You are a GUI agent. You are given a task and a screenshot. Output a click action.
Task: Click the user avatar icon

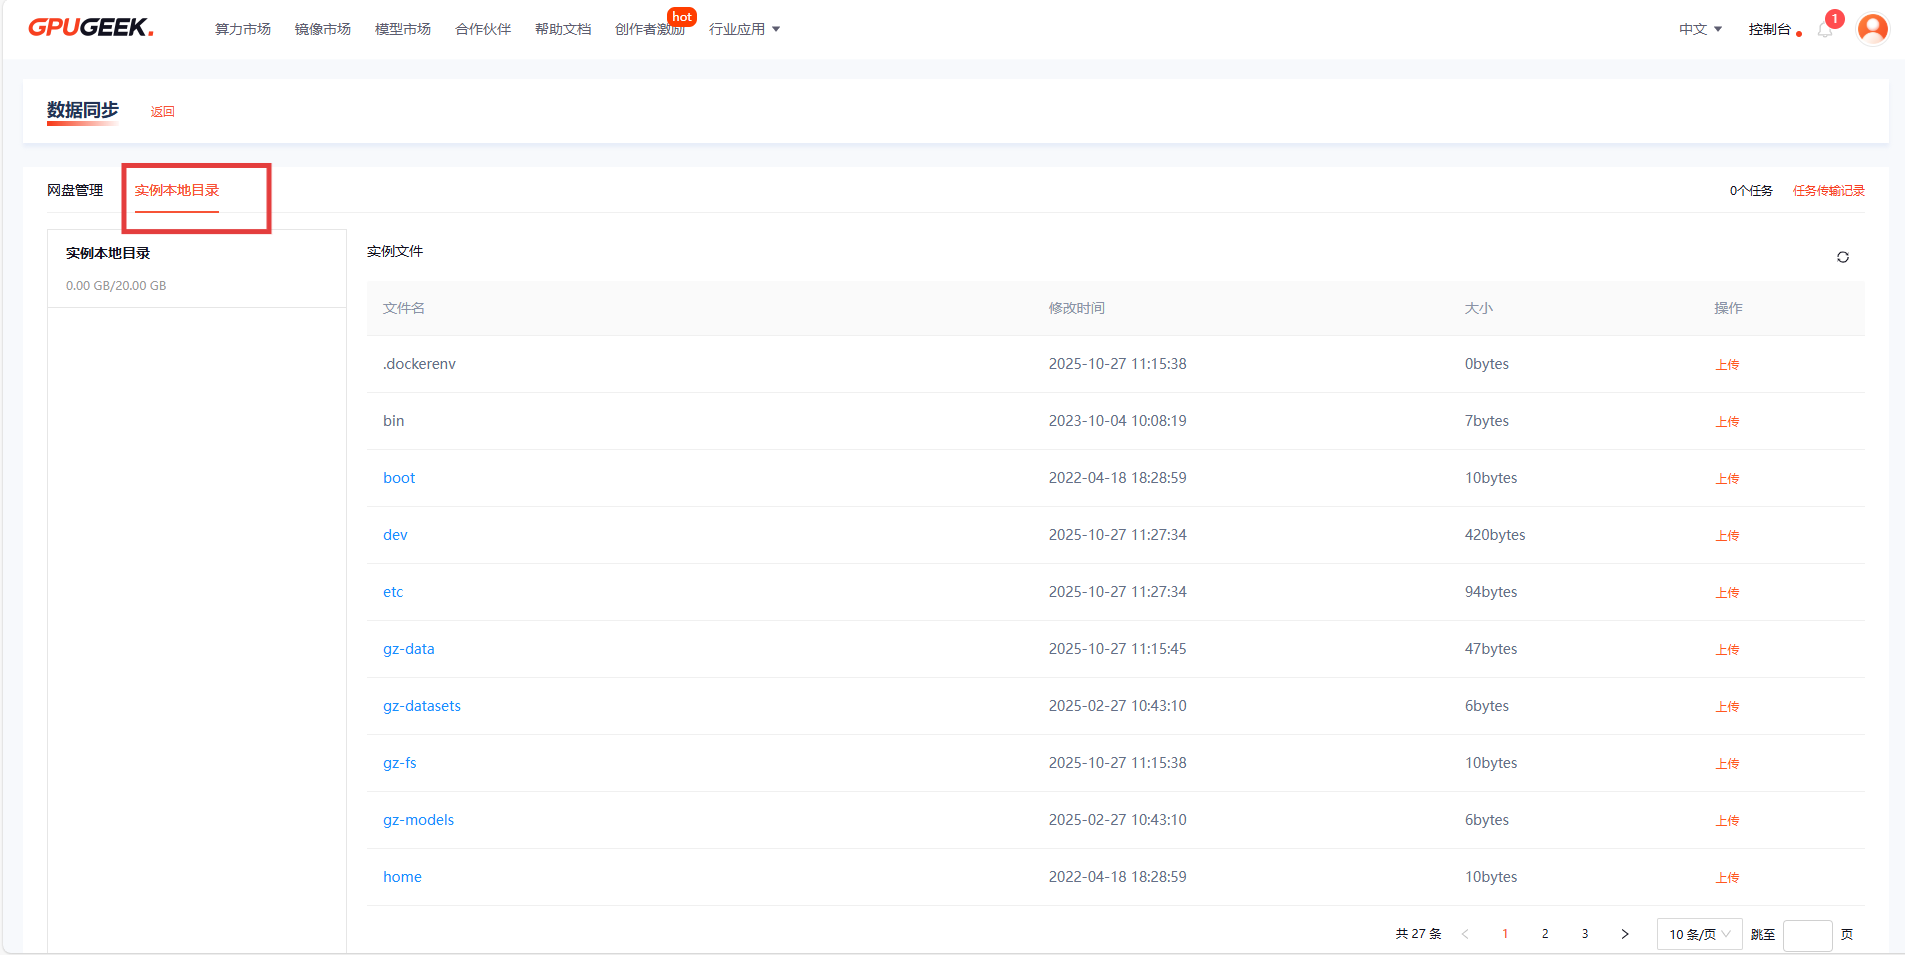[x=1872, y=29]
